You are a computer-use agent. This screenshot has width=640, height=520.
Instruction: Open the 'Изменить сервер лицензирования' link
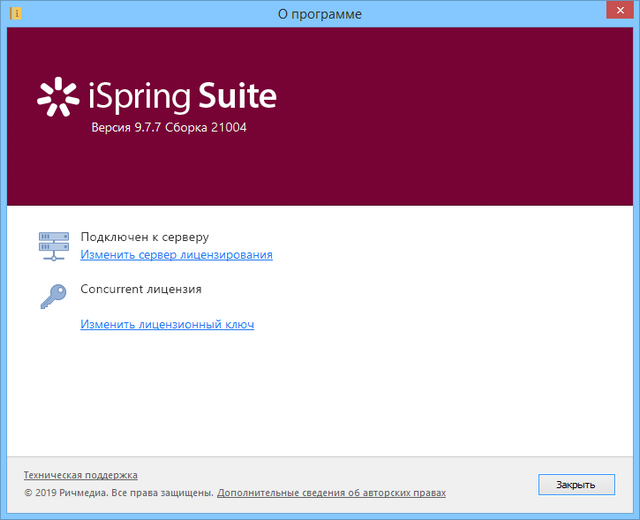coord(177,255)
